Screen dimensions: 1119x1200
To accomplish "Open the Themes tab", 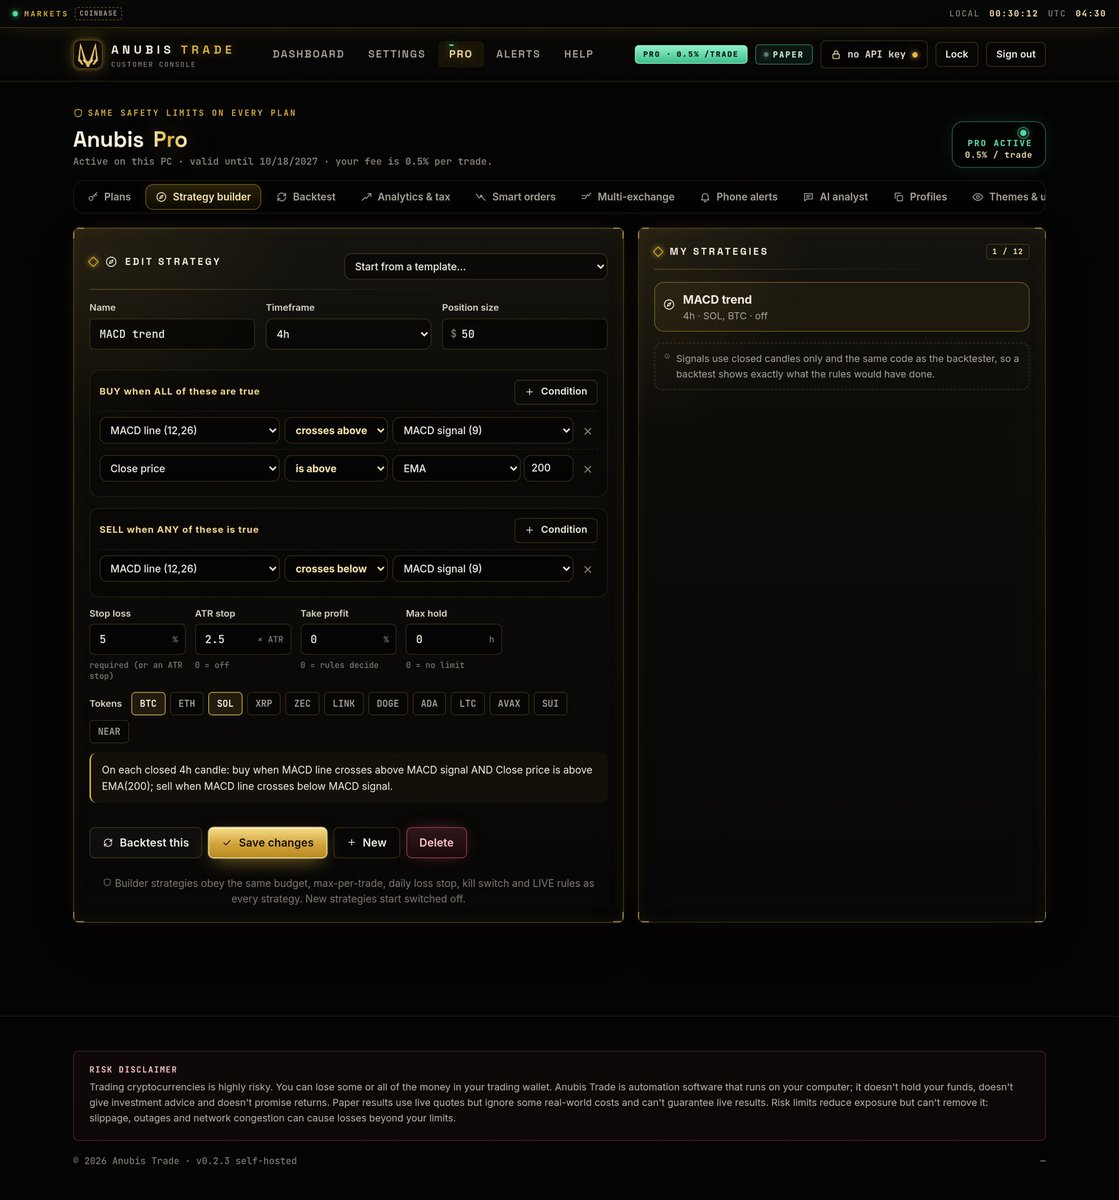I will point(1008,197).
